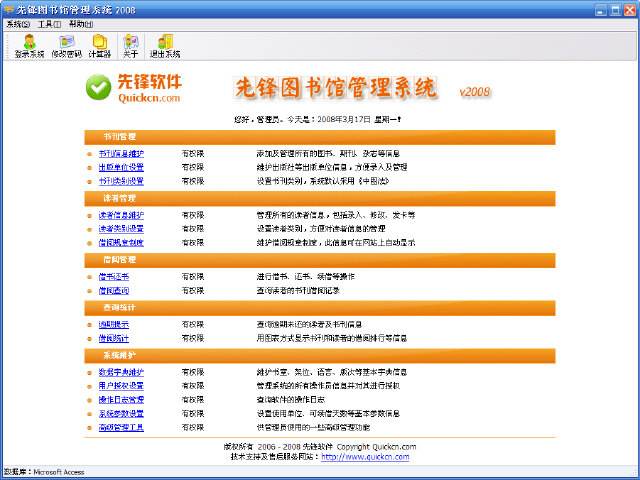Click the v2008 version label

[475, 91]
